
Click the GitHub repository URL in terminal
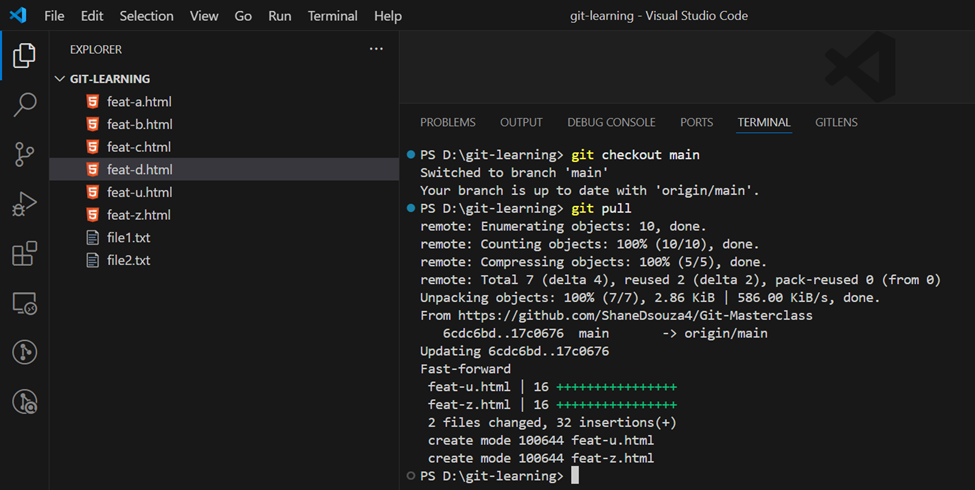click(x=635, y=315)
